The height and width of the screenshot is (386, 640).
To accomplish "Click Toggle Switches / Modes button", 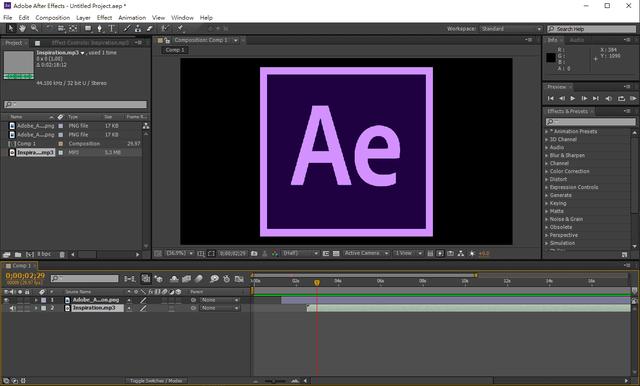I will (x=156, y=381).
